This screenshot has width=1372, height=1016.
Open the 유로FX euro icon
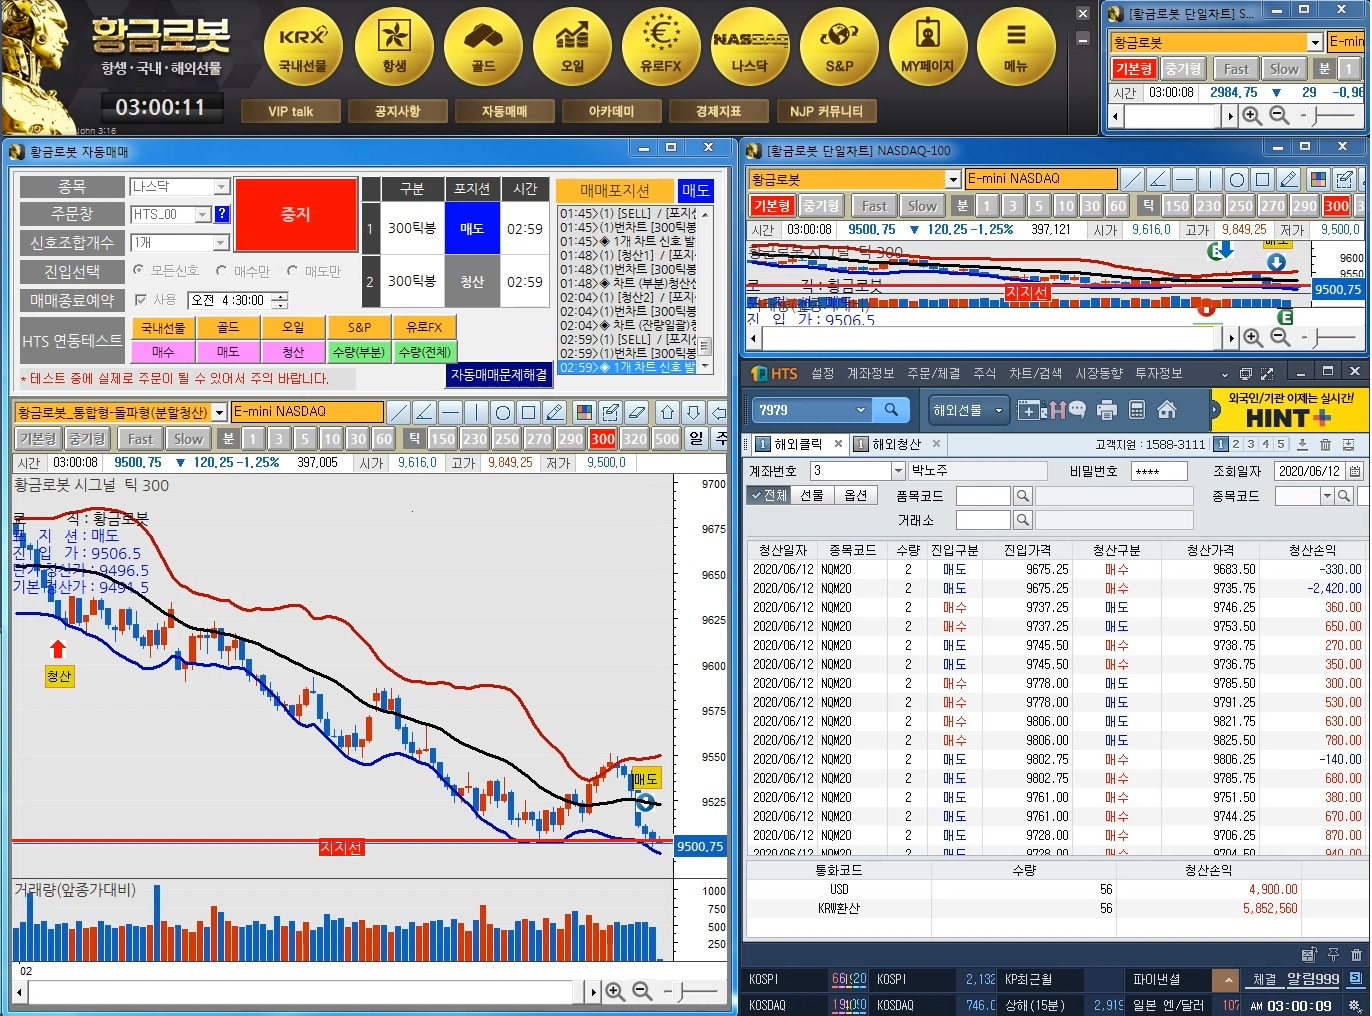point(661,45)
